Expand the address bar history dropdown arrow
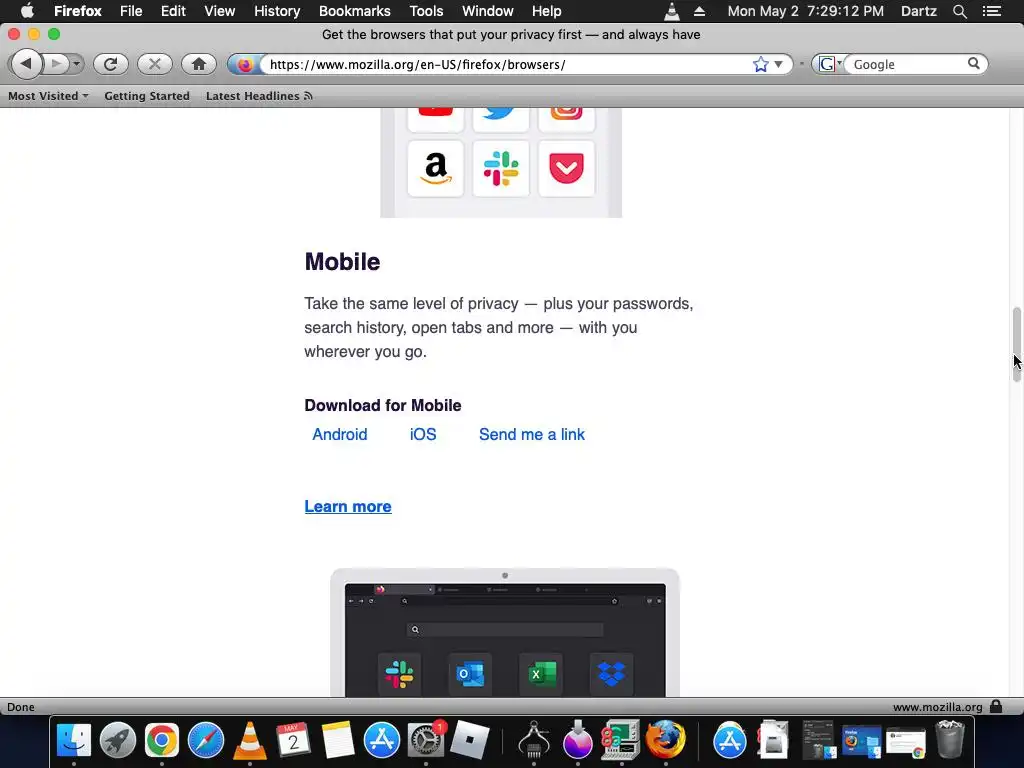 coord(778,64)
